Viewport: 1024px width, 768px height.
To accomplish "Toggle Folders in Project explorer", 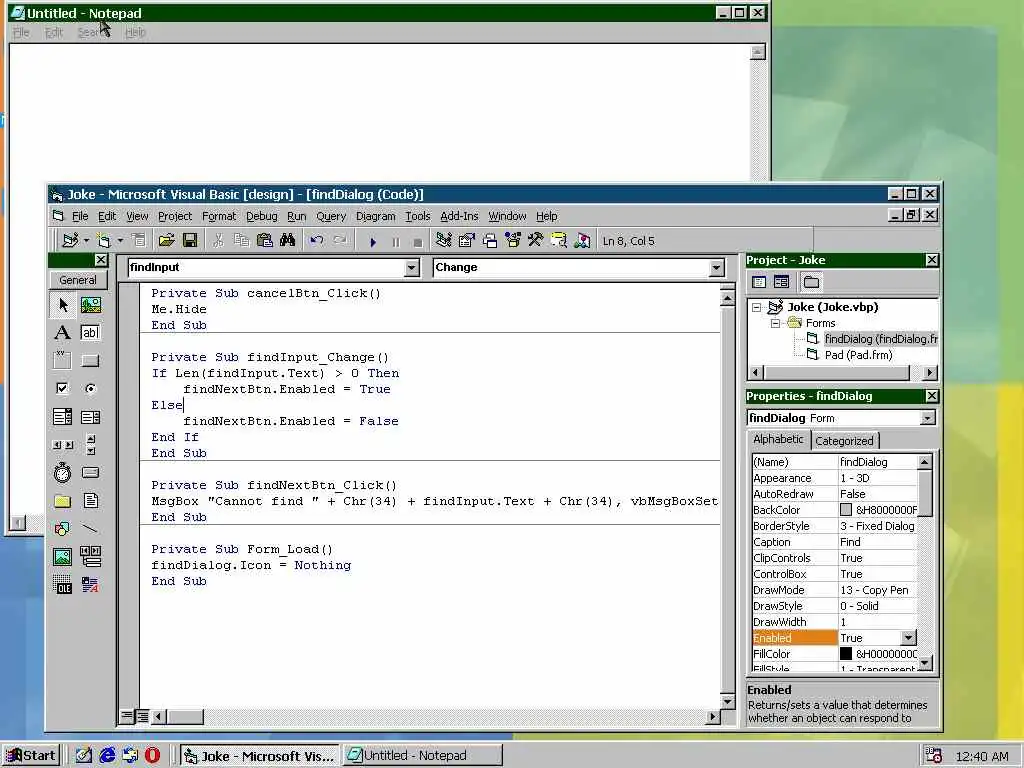I will (811, 282).
